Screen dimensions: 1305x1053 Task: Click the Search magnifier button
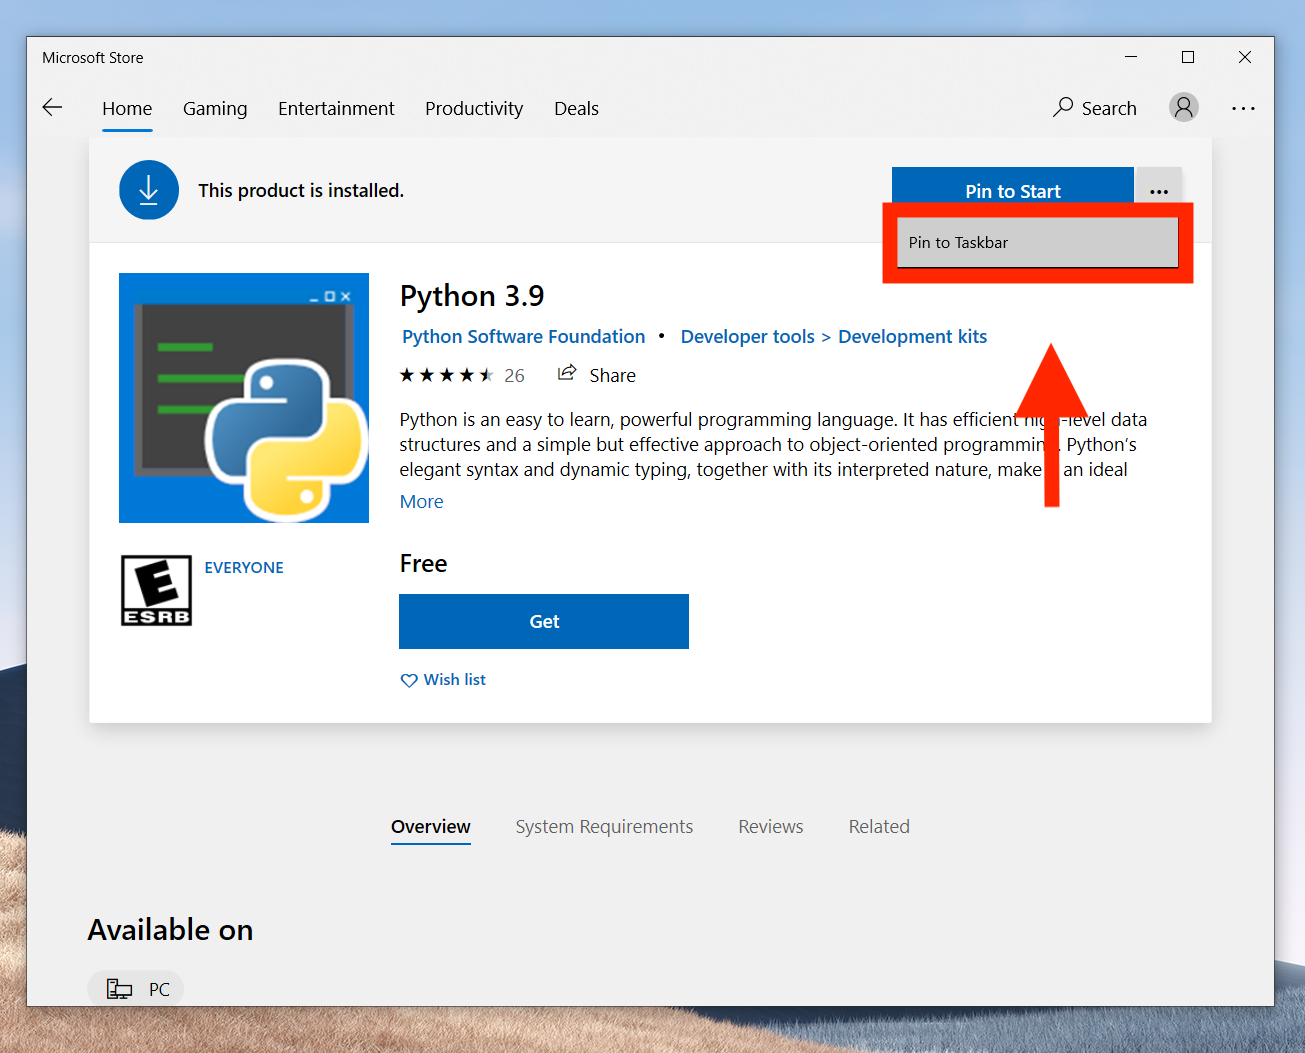click(1095, 108)
